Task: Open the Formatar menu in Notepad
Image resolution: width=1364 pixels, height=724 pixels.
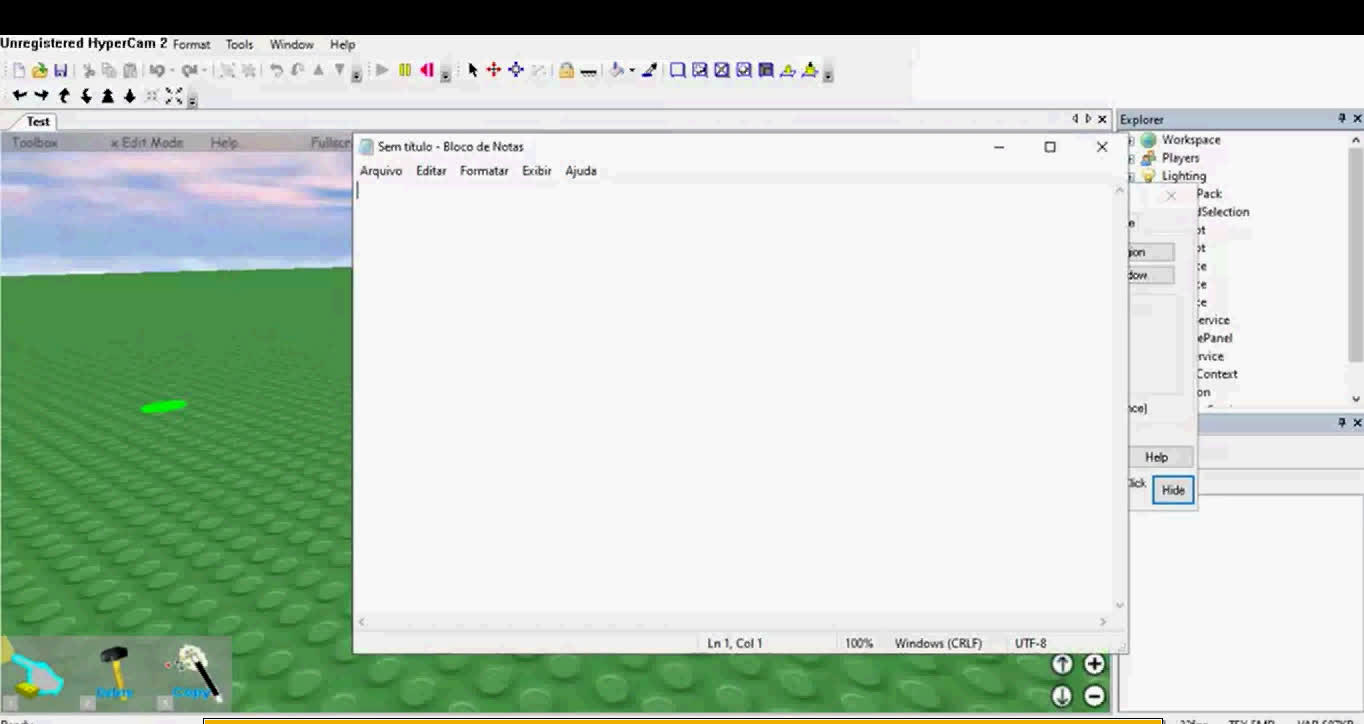Action: tap(484, 171)
